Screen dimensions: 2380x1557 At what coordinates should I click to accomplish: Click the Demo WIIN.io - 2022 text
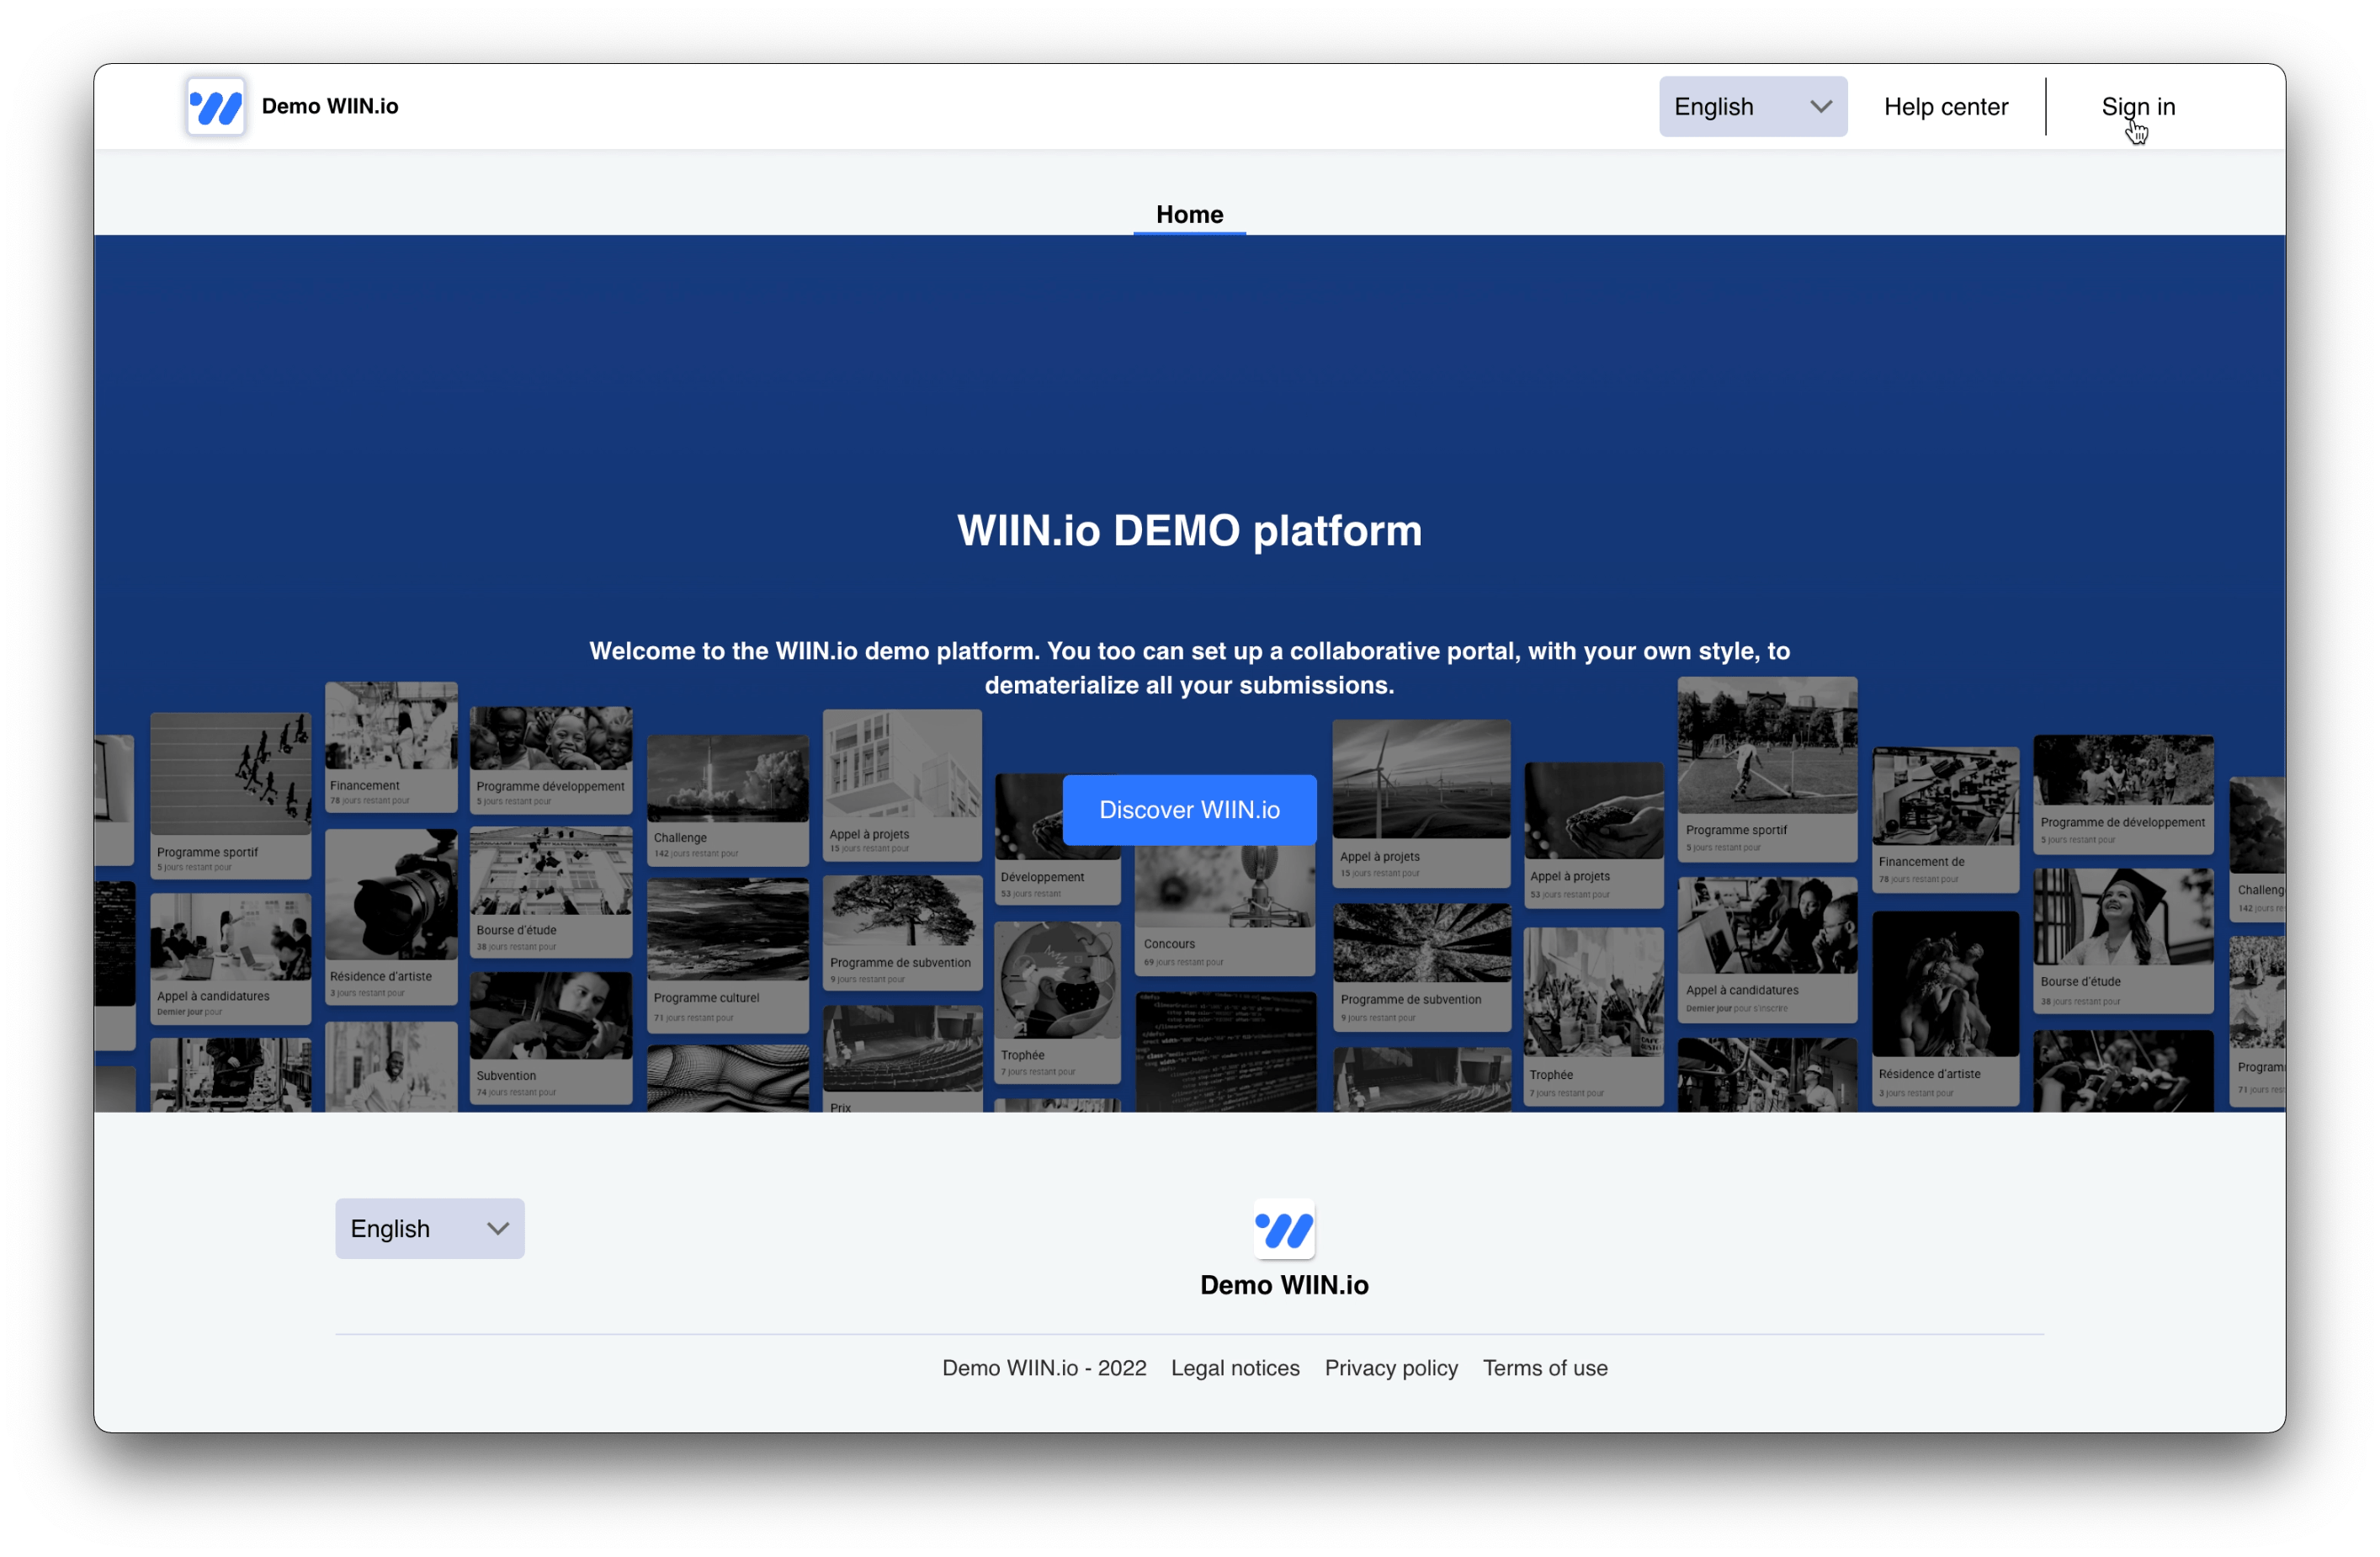1044,1367
